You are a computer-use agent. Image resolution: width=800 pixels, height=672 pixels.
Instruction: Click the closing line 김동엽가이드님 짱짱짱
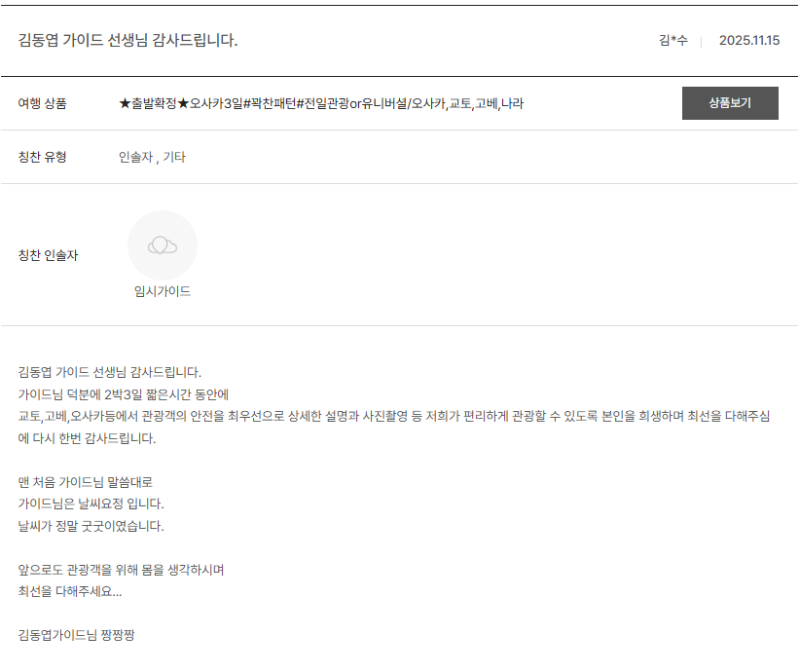83,635
